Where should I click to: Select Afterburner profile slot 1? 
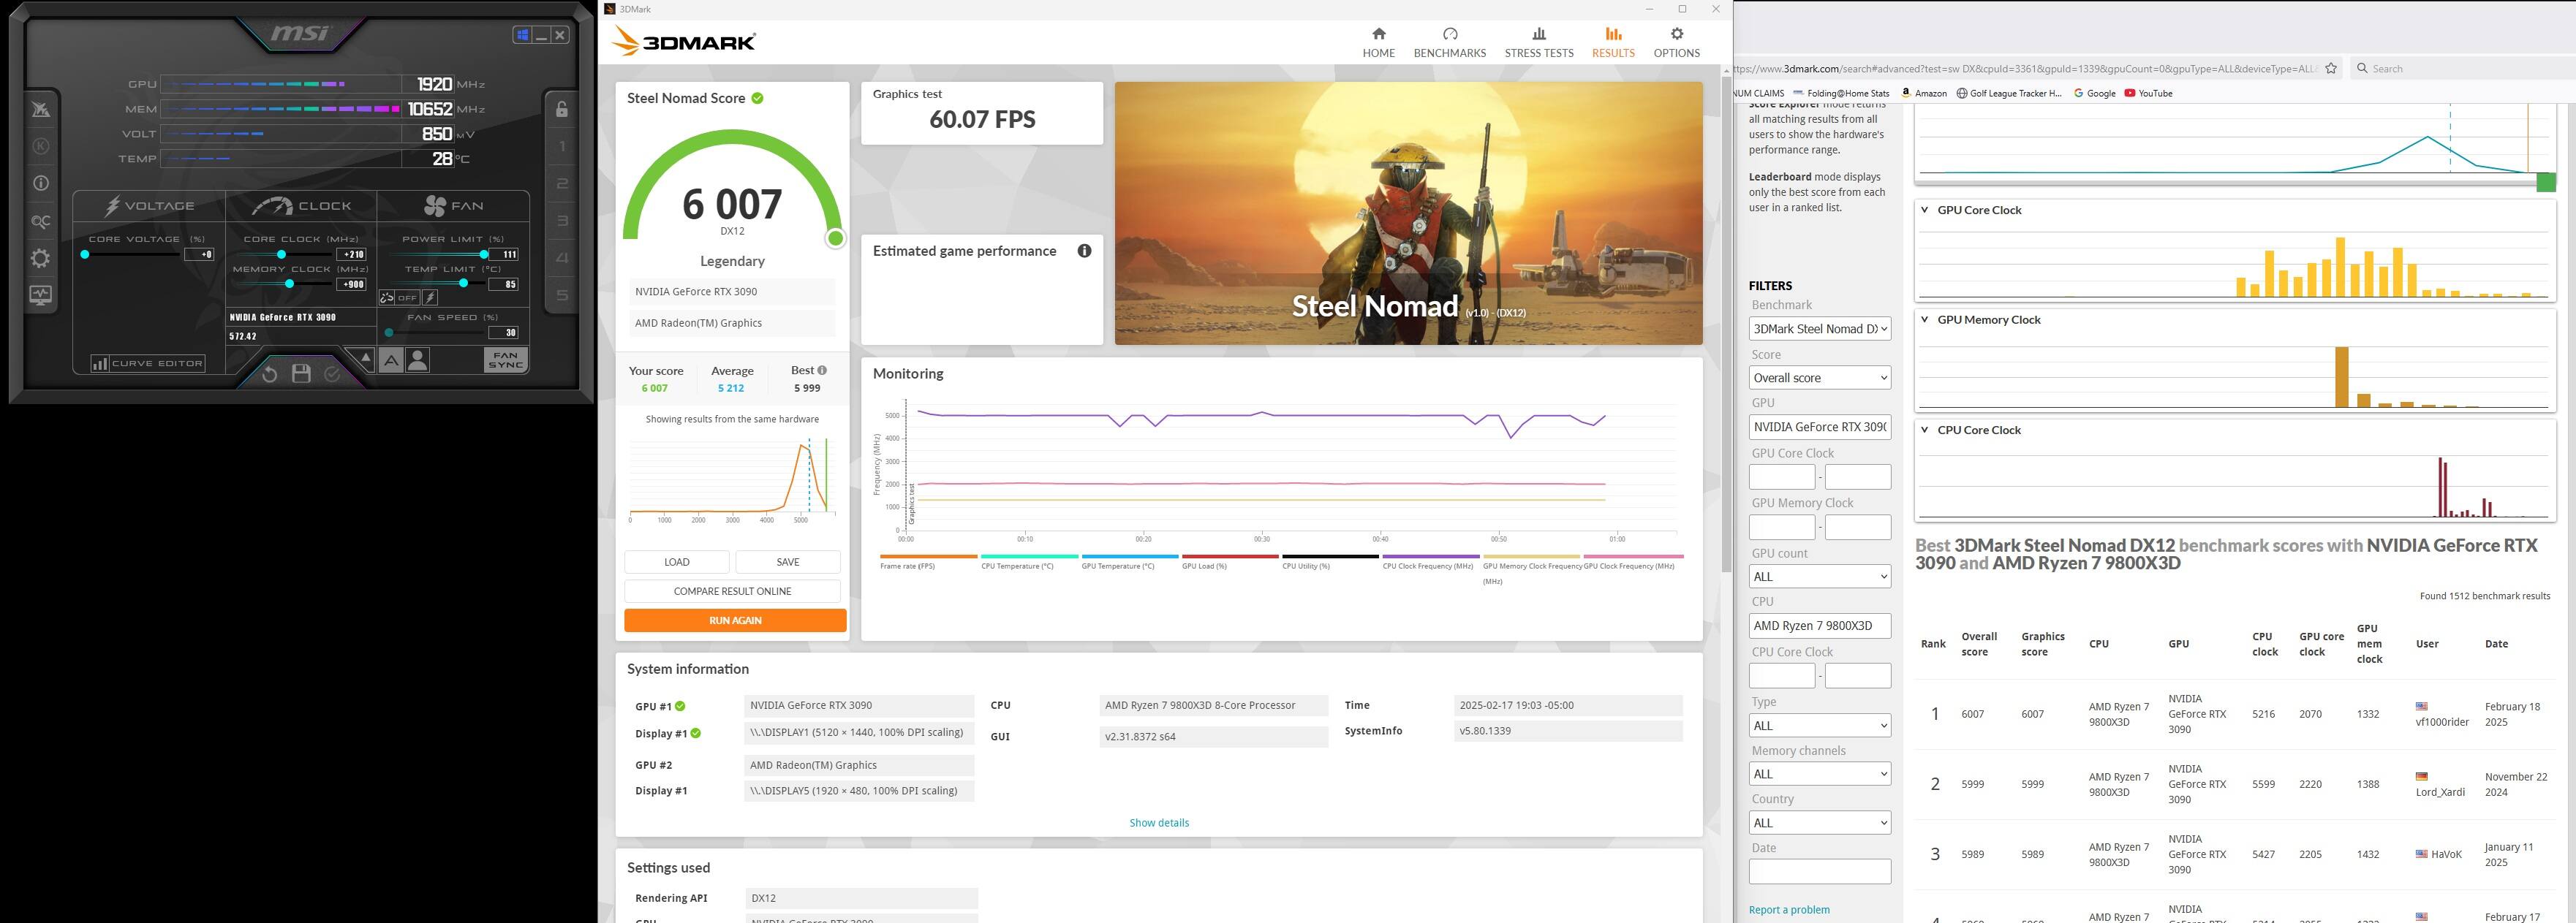[562, 146]
